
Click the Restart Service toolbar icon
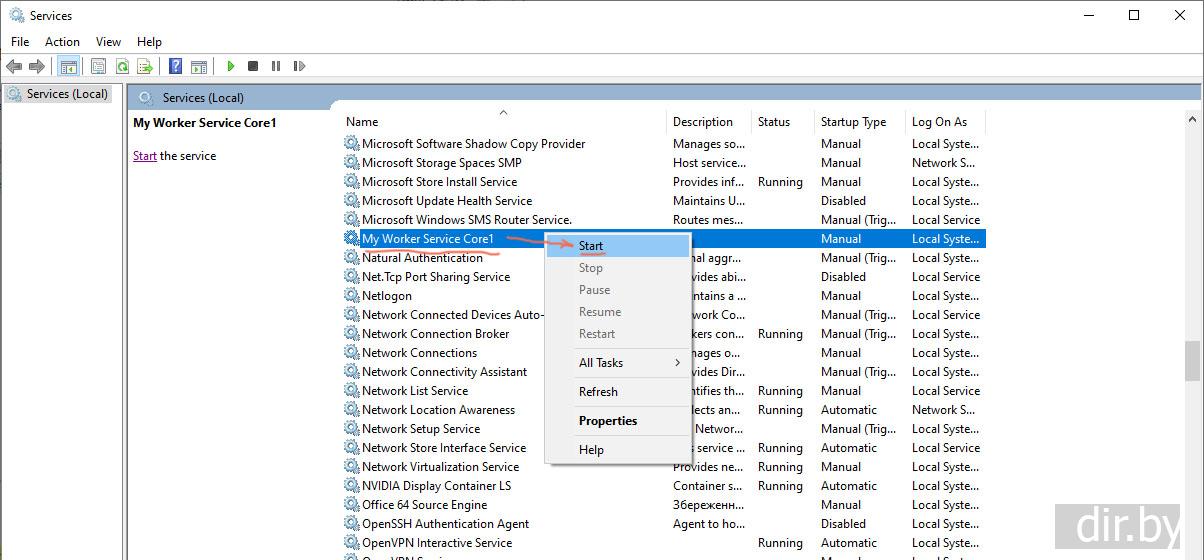pos(299,66)
